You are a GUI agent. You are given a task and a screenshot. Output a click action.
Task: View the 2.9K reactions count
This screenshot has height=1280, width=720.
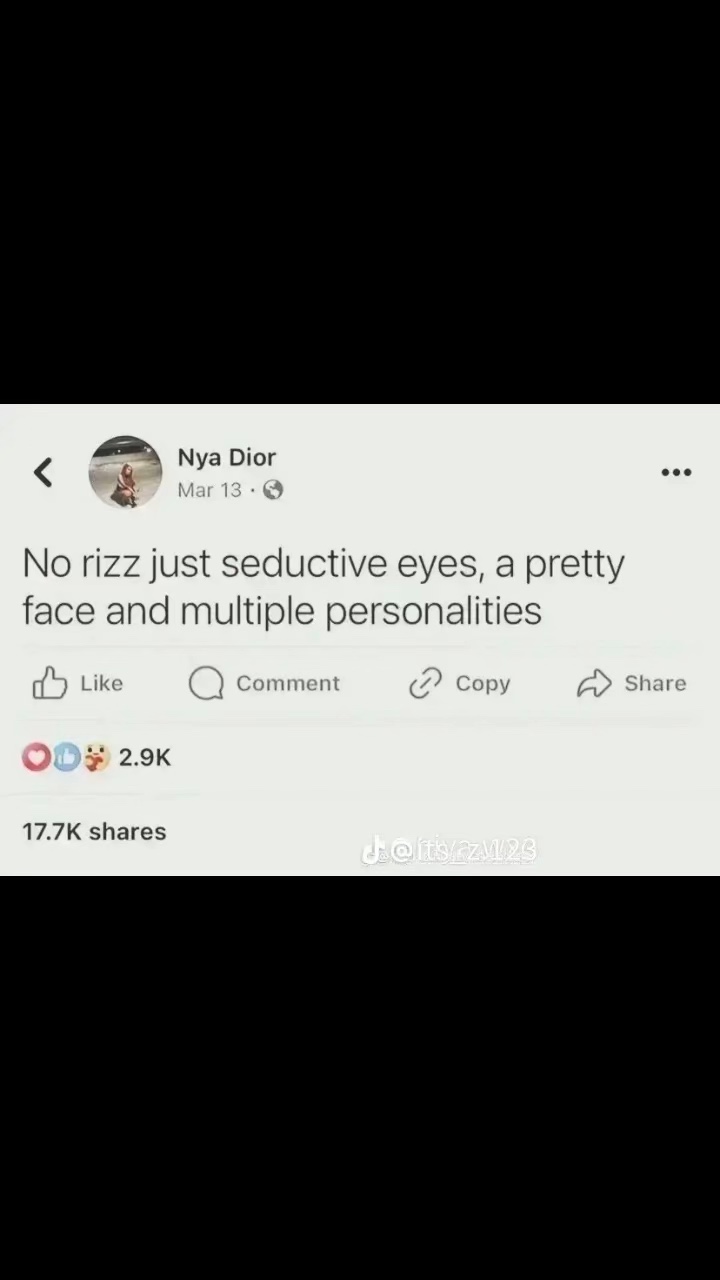pyautogui.click(x=145, y=758)
